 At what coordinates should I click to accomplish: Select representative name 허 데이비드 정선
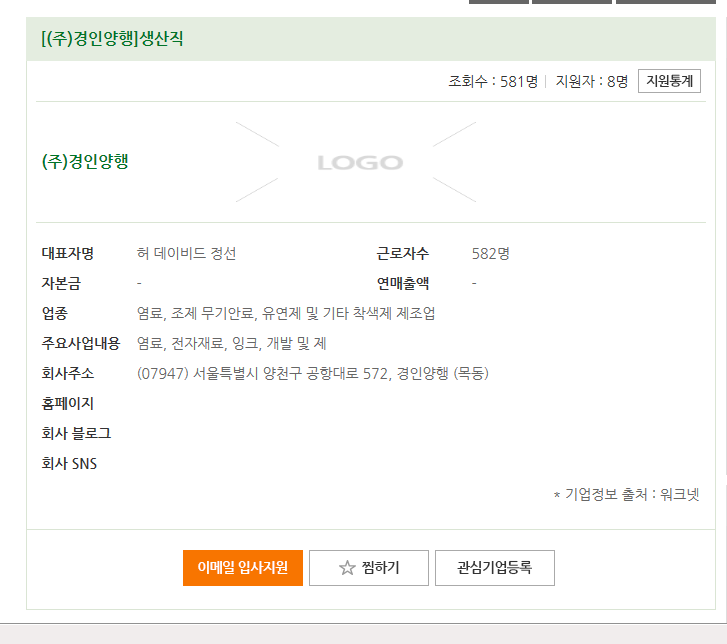click(186, 254)
